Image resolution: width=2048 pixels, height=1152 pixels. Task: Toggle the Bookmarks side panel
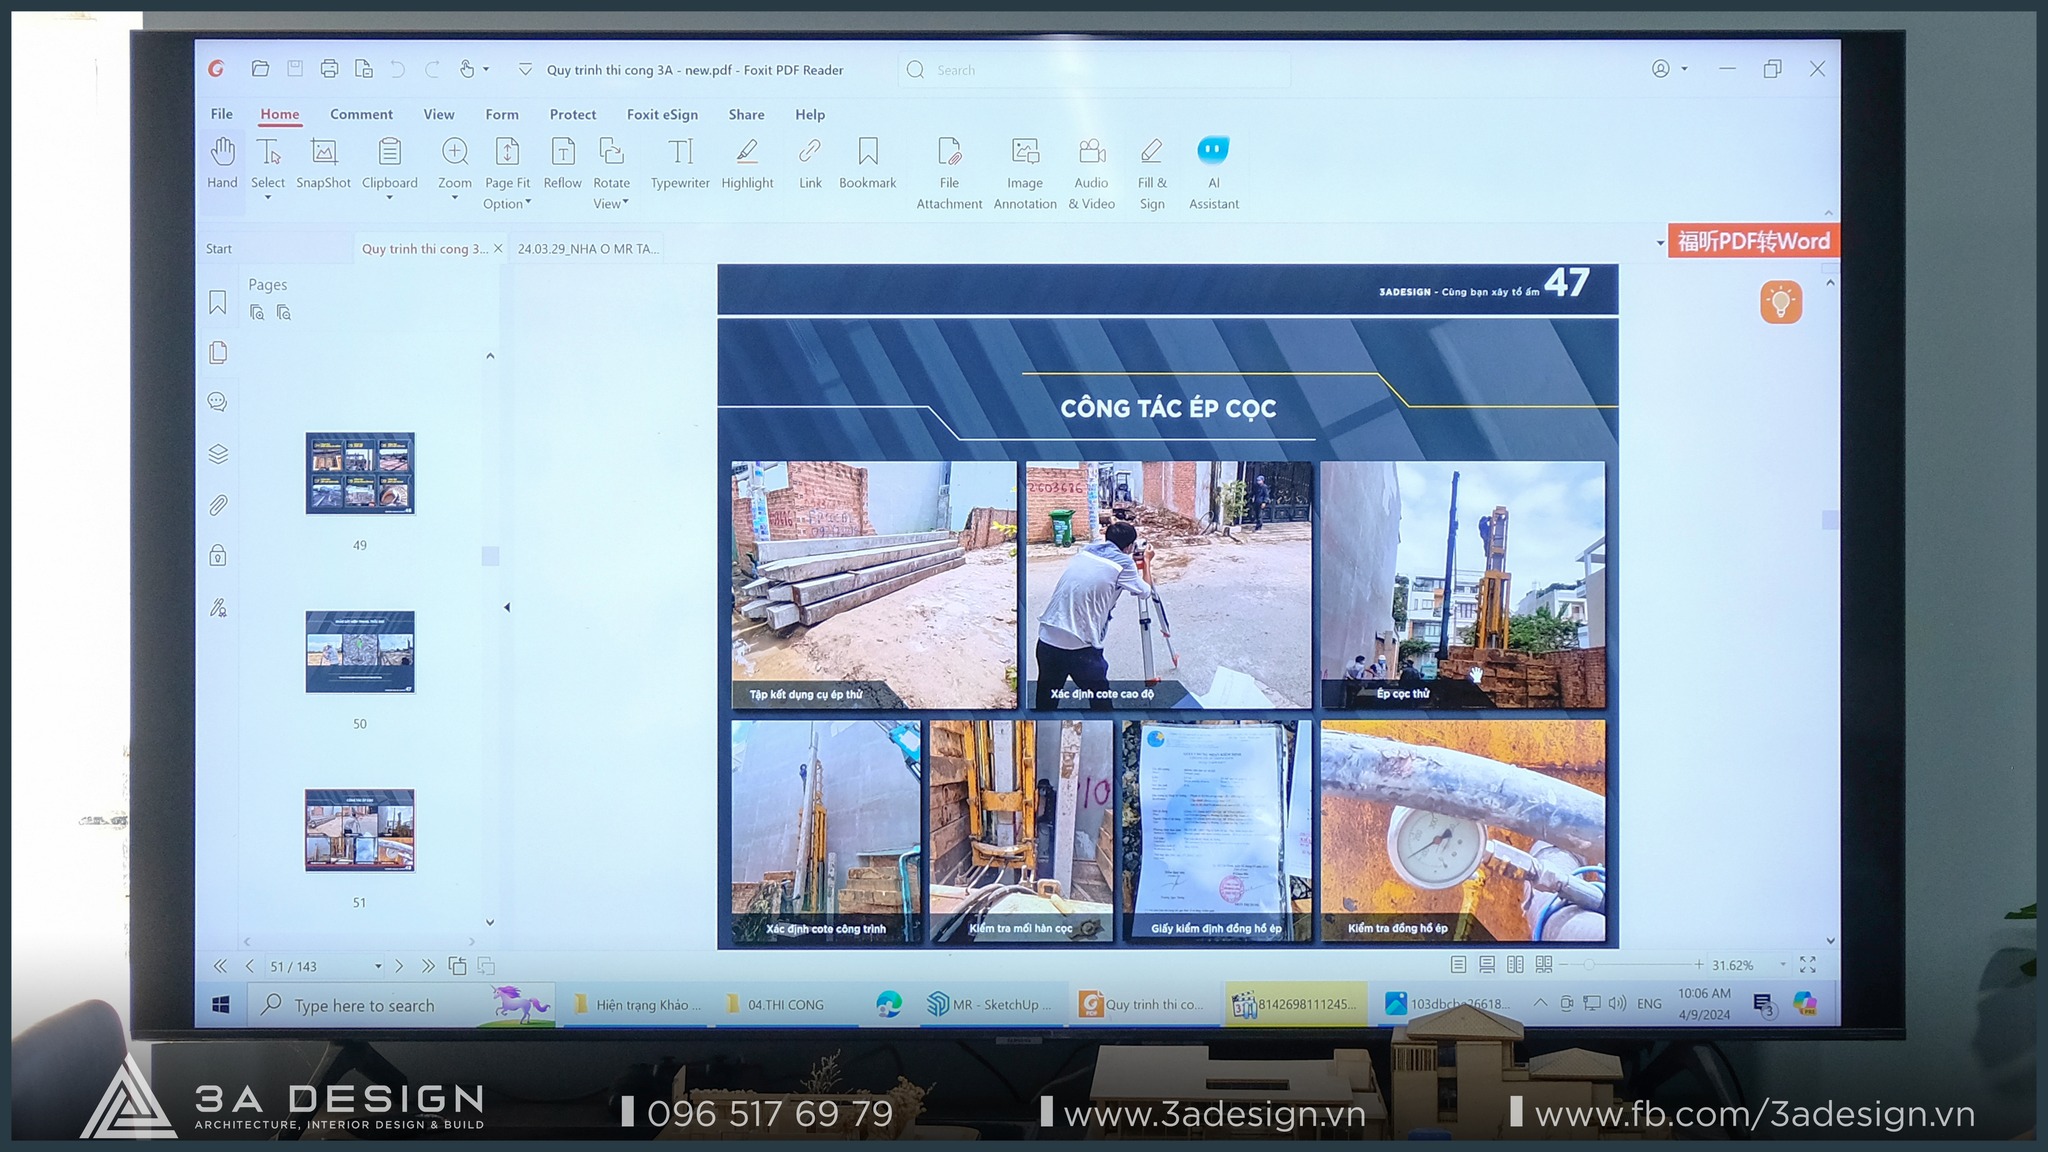click(218, 302)
